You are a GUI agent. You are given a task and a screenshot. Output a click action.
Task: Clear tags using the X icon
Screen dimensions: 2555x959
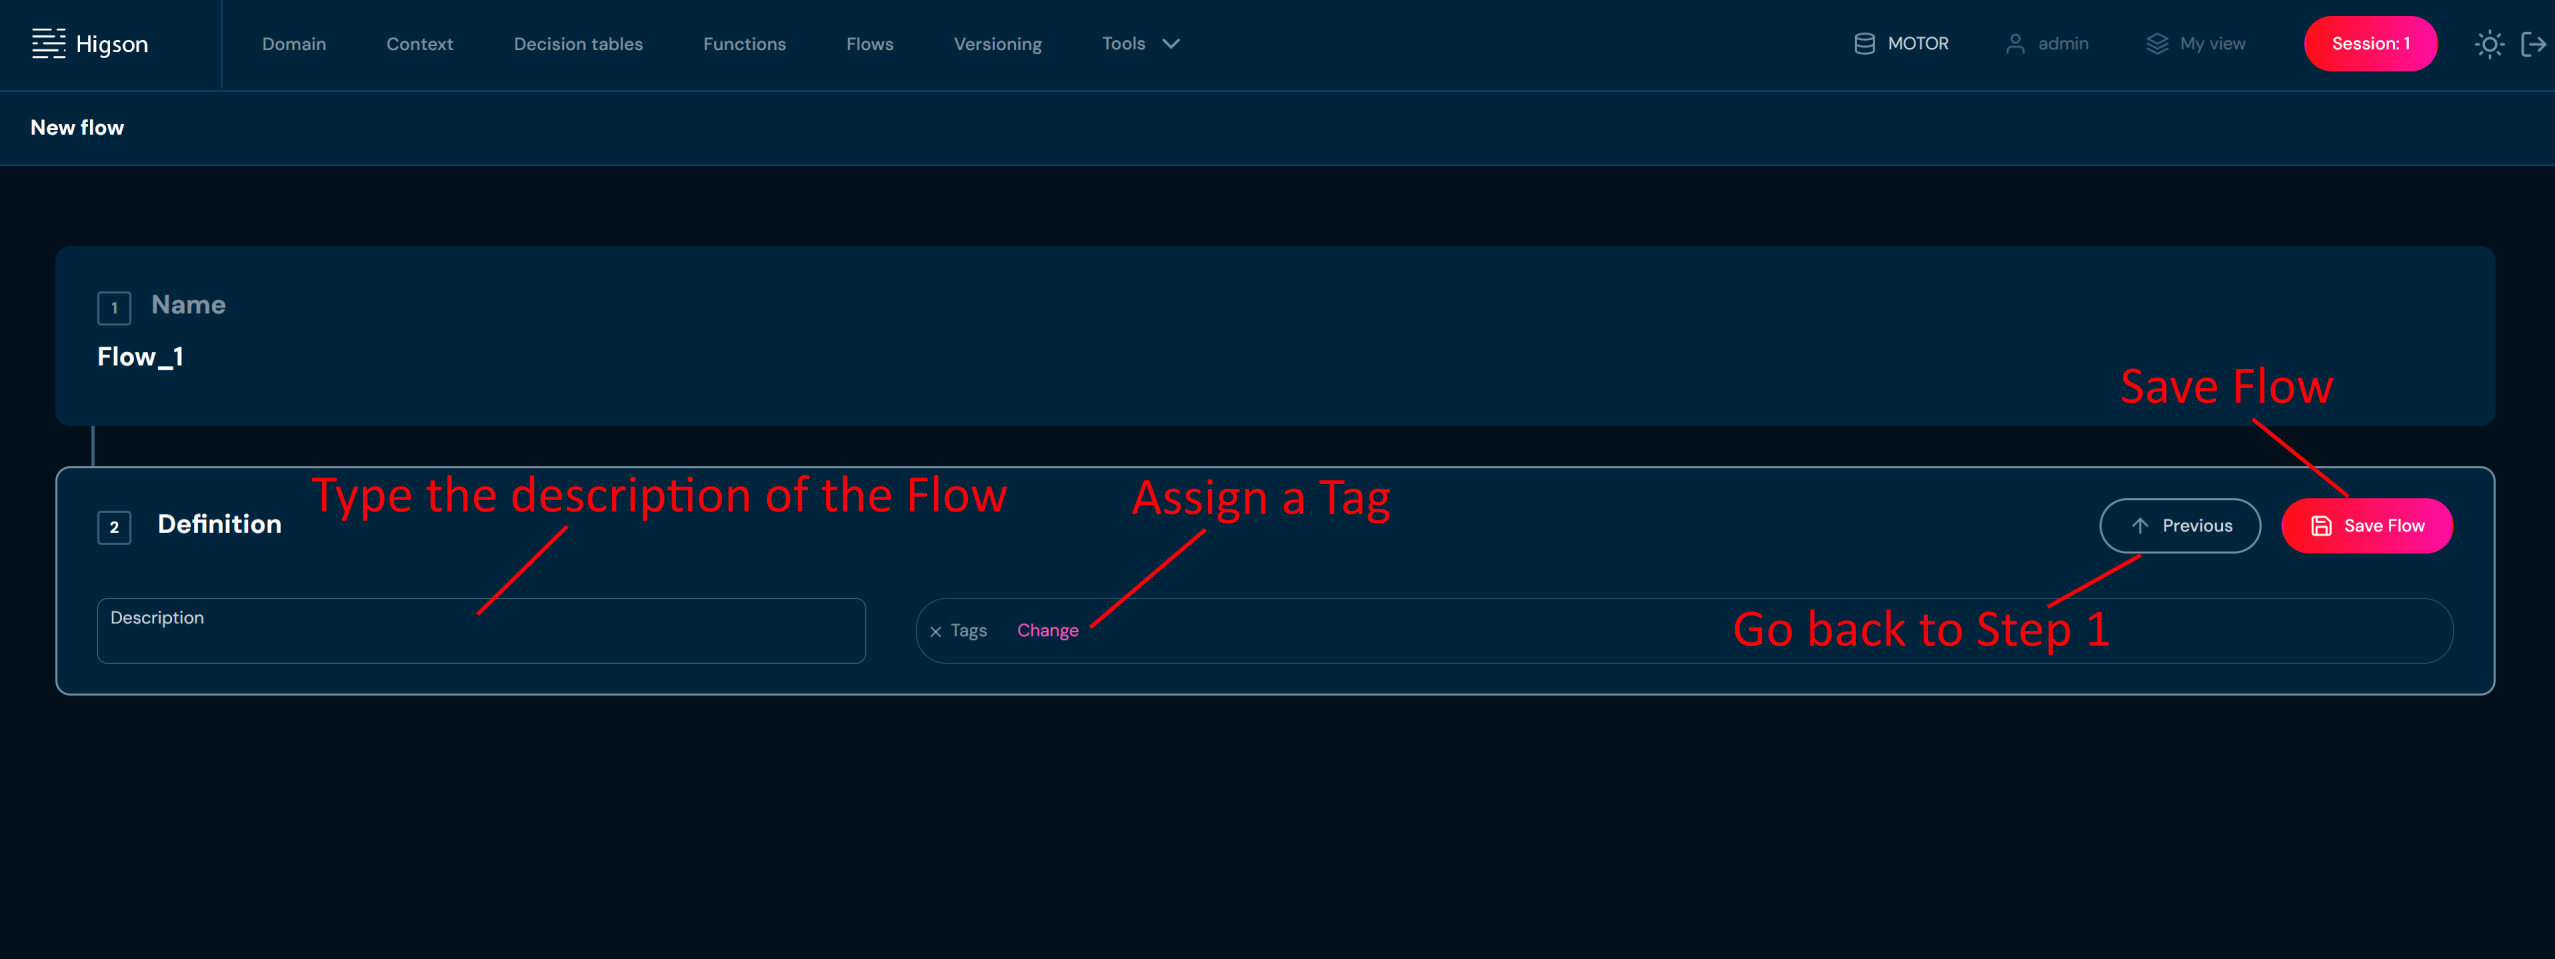pyautogui.click(x=936, y=631)
